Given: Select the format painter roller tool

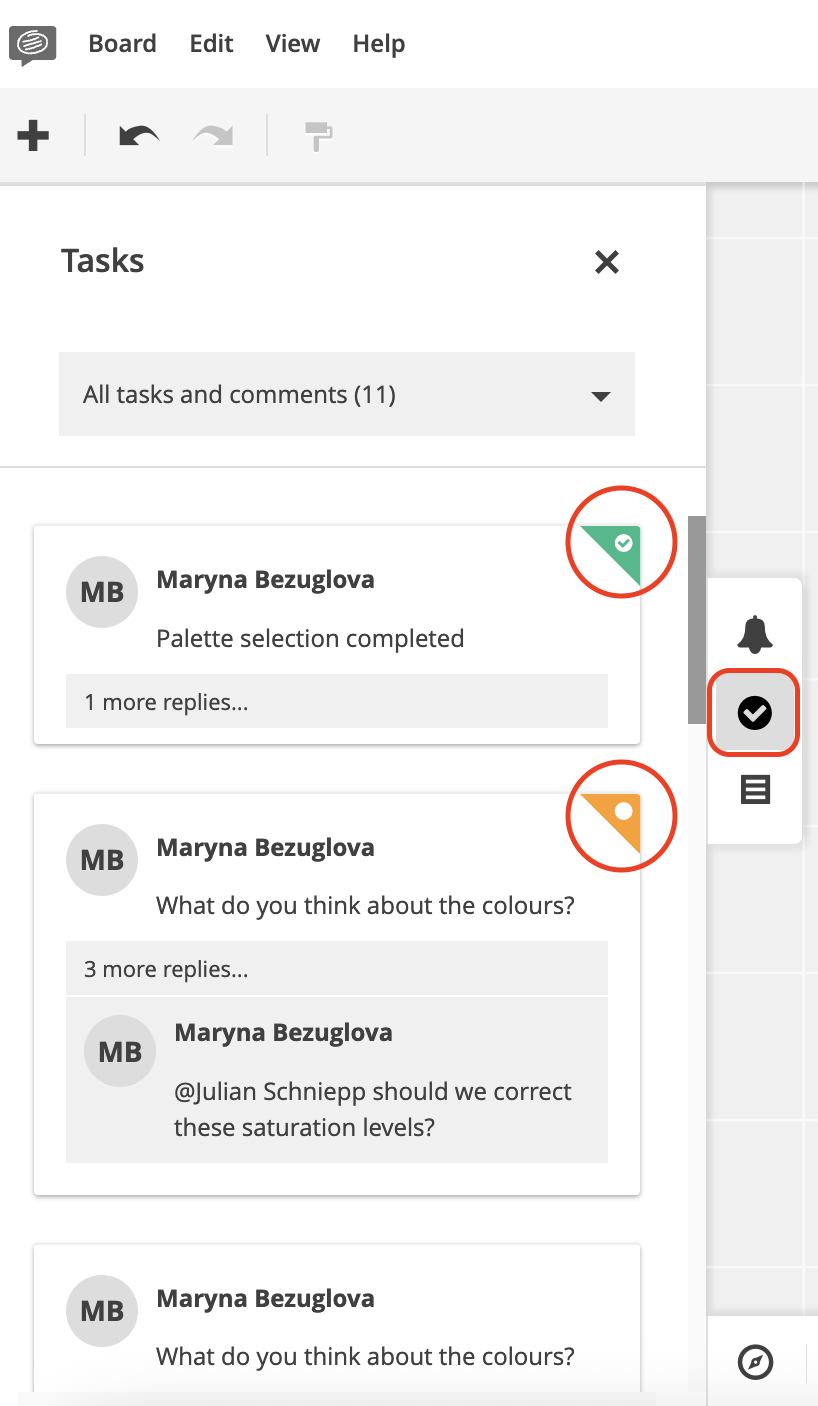Looking at the screenshot, I should [318, 136].
